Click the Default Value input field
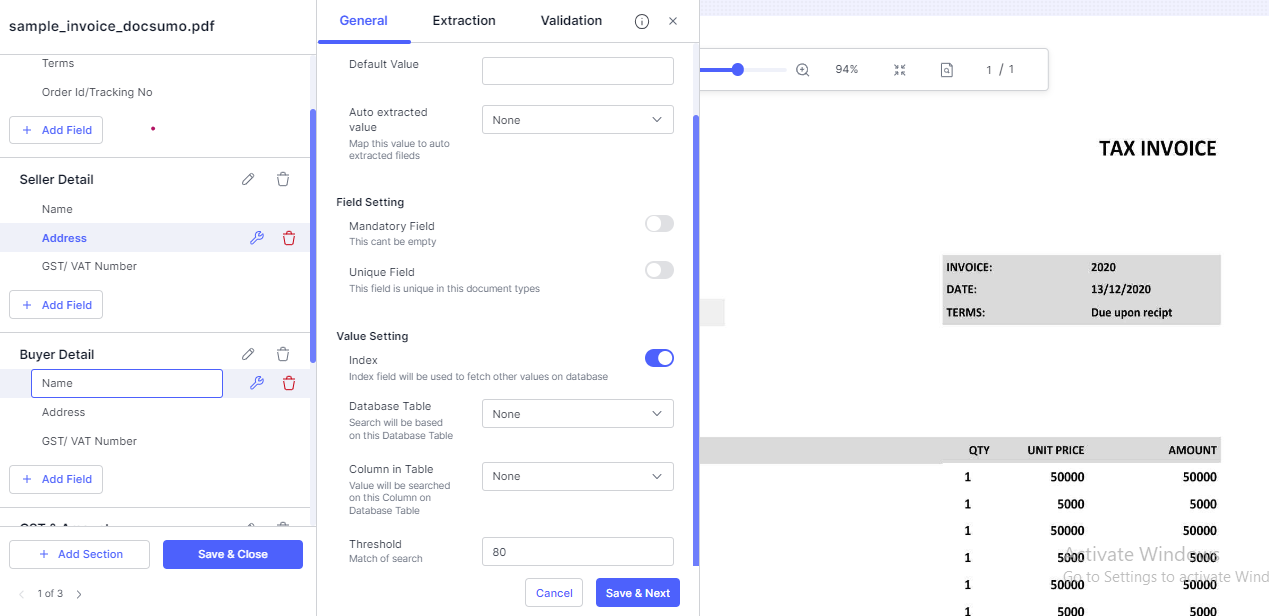The height and width of the screenshot is (616, 1269). 578,71
